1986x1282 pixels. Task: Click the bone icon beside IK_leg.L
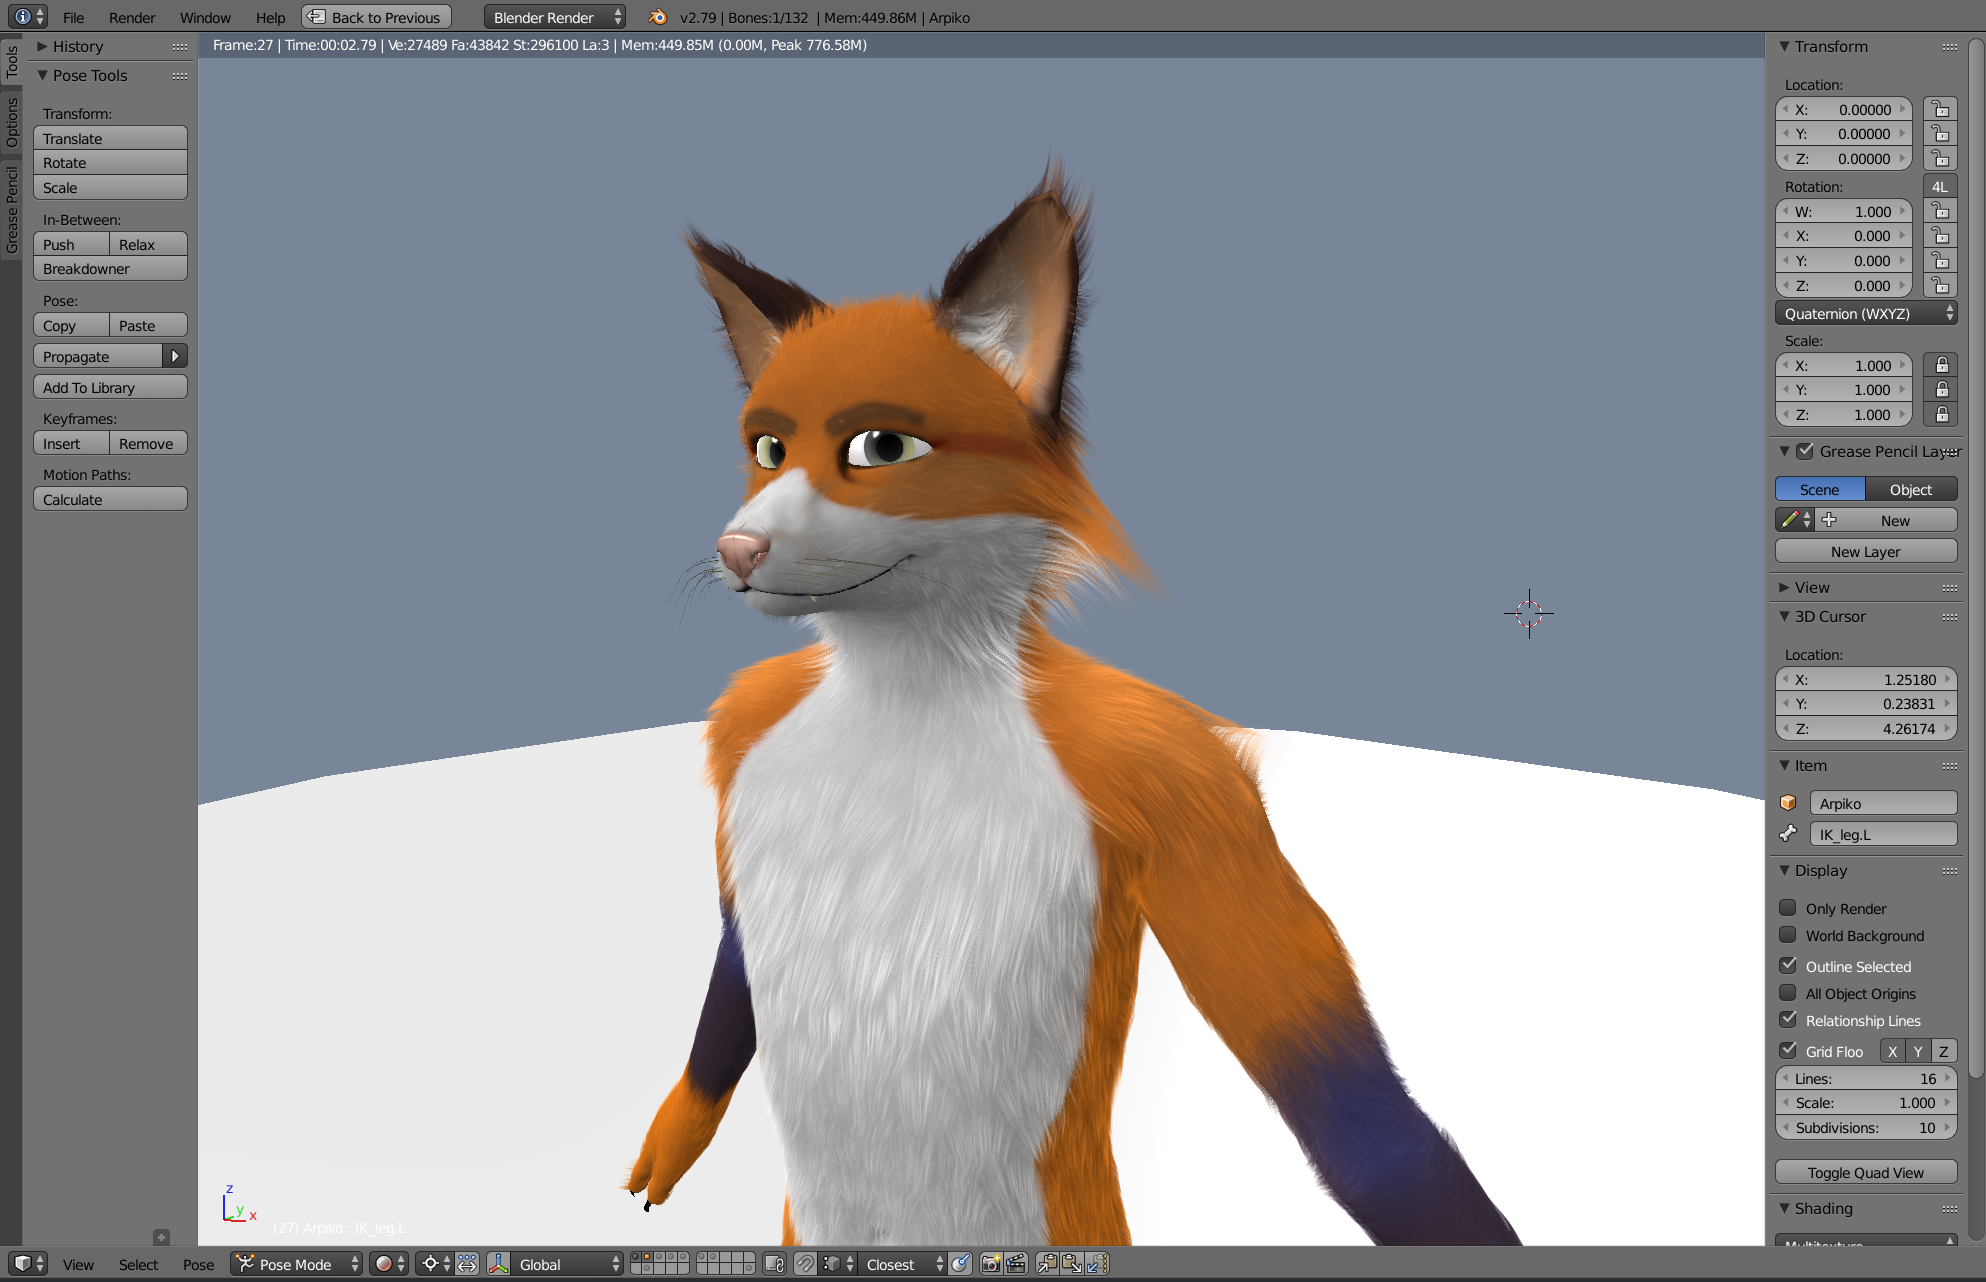pos(1789,834)
